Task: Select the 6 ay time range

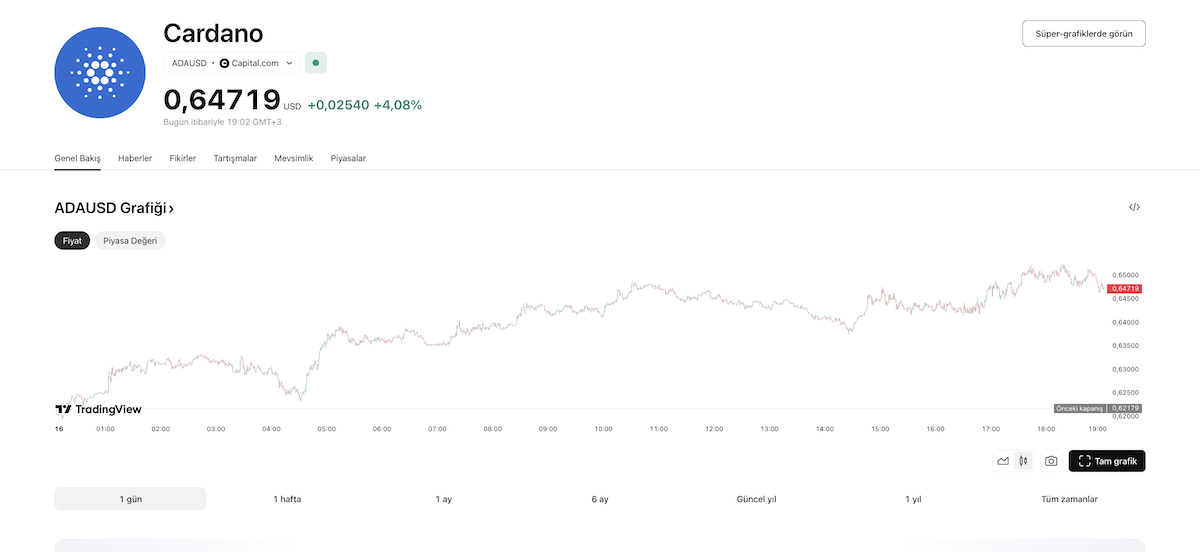Action: point(600,499)
